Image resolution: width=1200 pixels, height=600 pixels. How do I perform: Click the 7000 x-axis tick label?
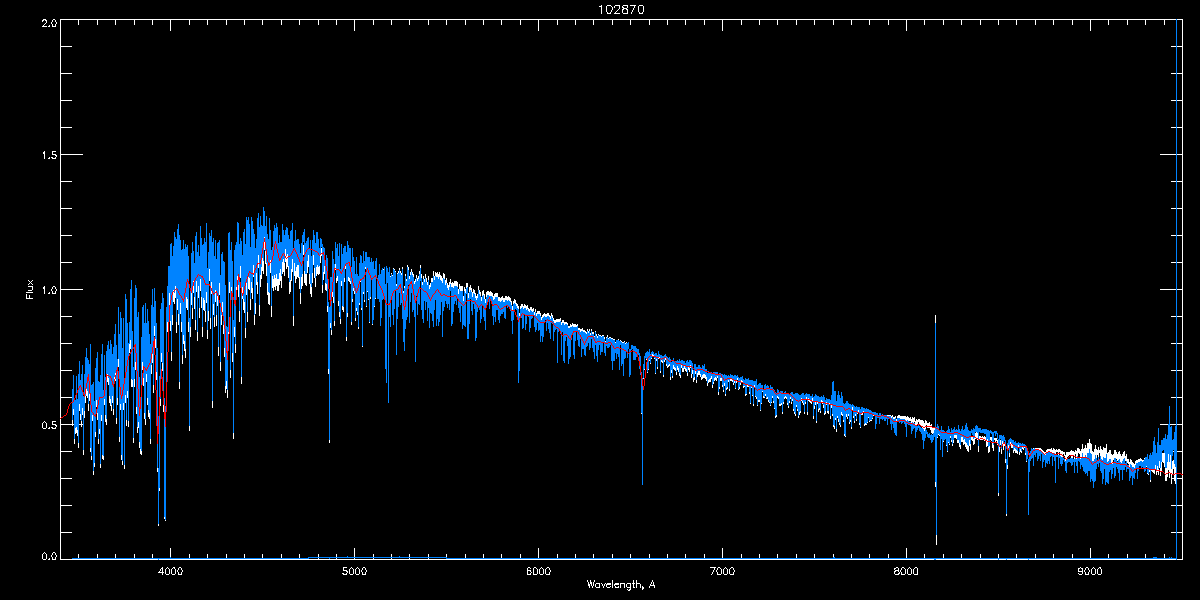pos(722,571)
